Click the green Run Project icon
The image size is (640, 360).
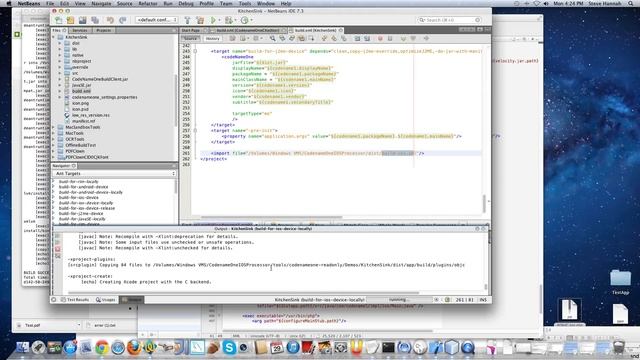tap(213, 20)
